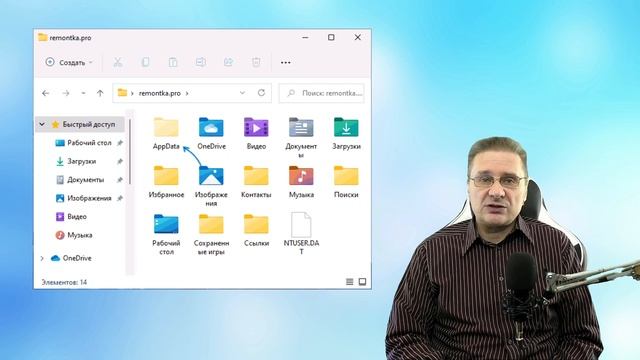Go forward with the right arrow
This screenshot has width=640, height=360.
[66, 93]
